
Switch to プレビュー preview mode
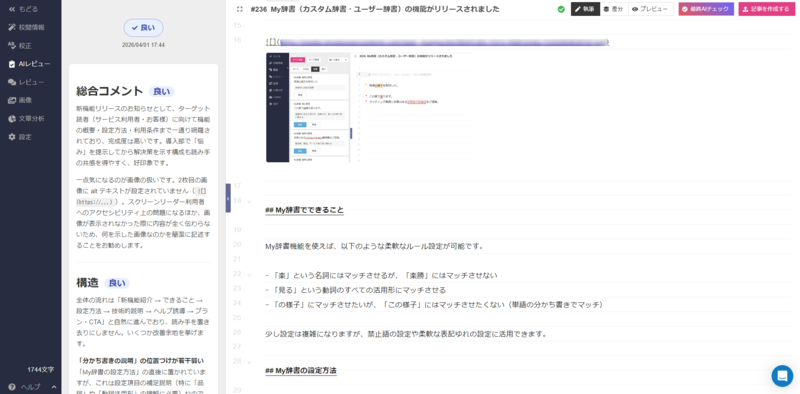tap(651, 9)
